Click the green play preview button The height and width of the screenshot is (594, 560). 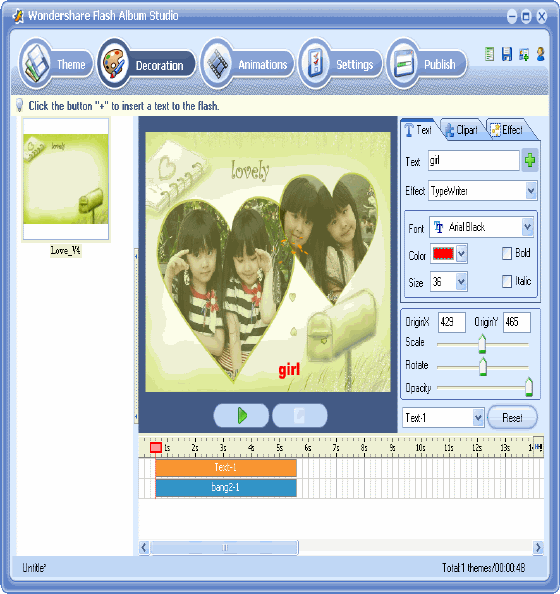click(241, 416)
